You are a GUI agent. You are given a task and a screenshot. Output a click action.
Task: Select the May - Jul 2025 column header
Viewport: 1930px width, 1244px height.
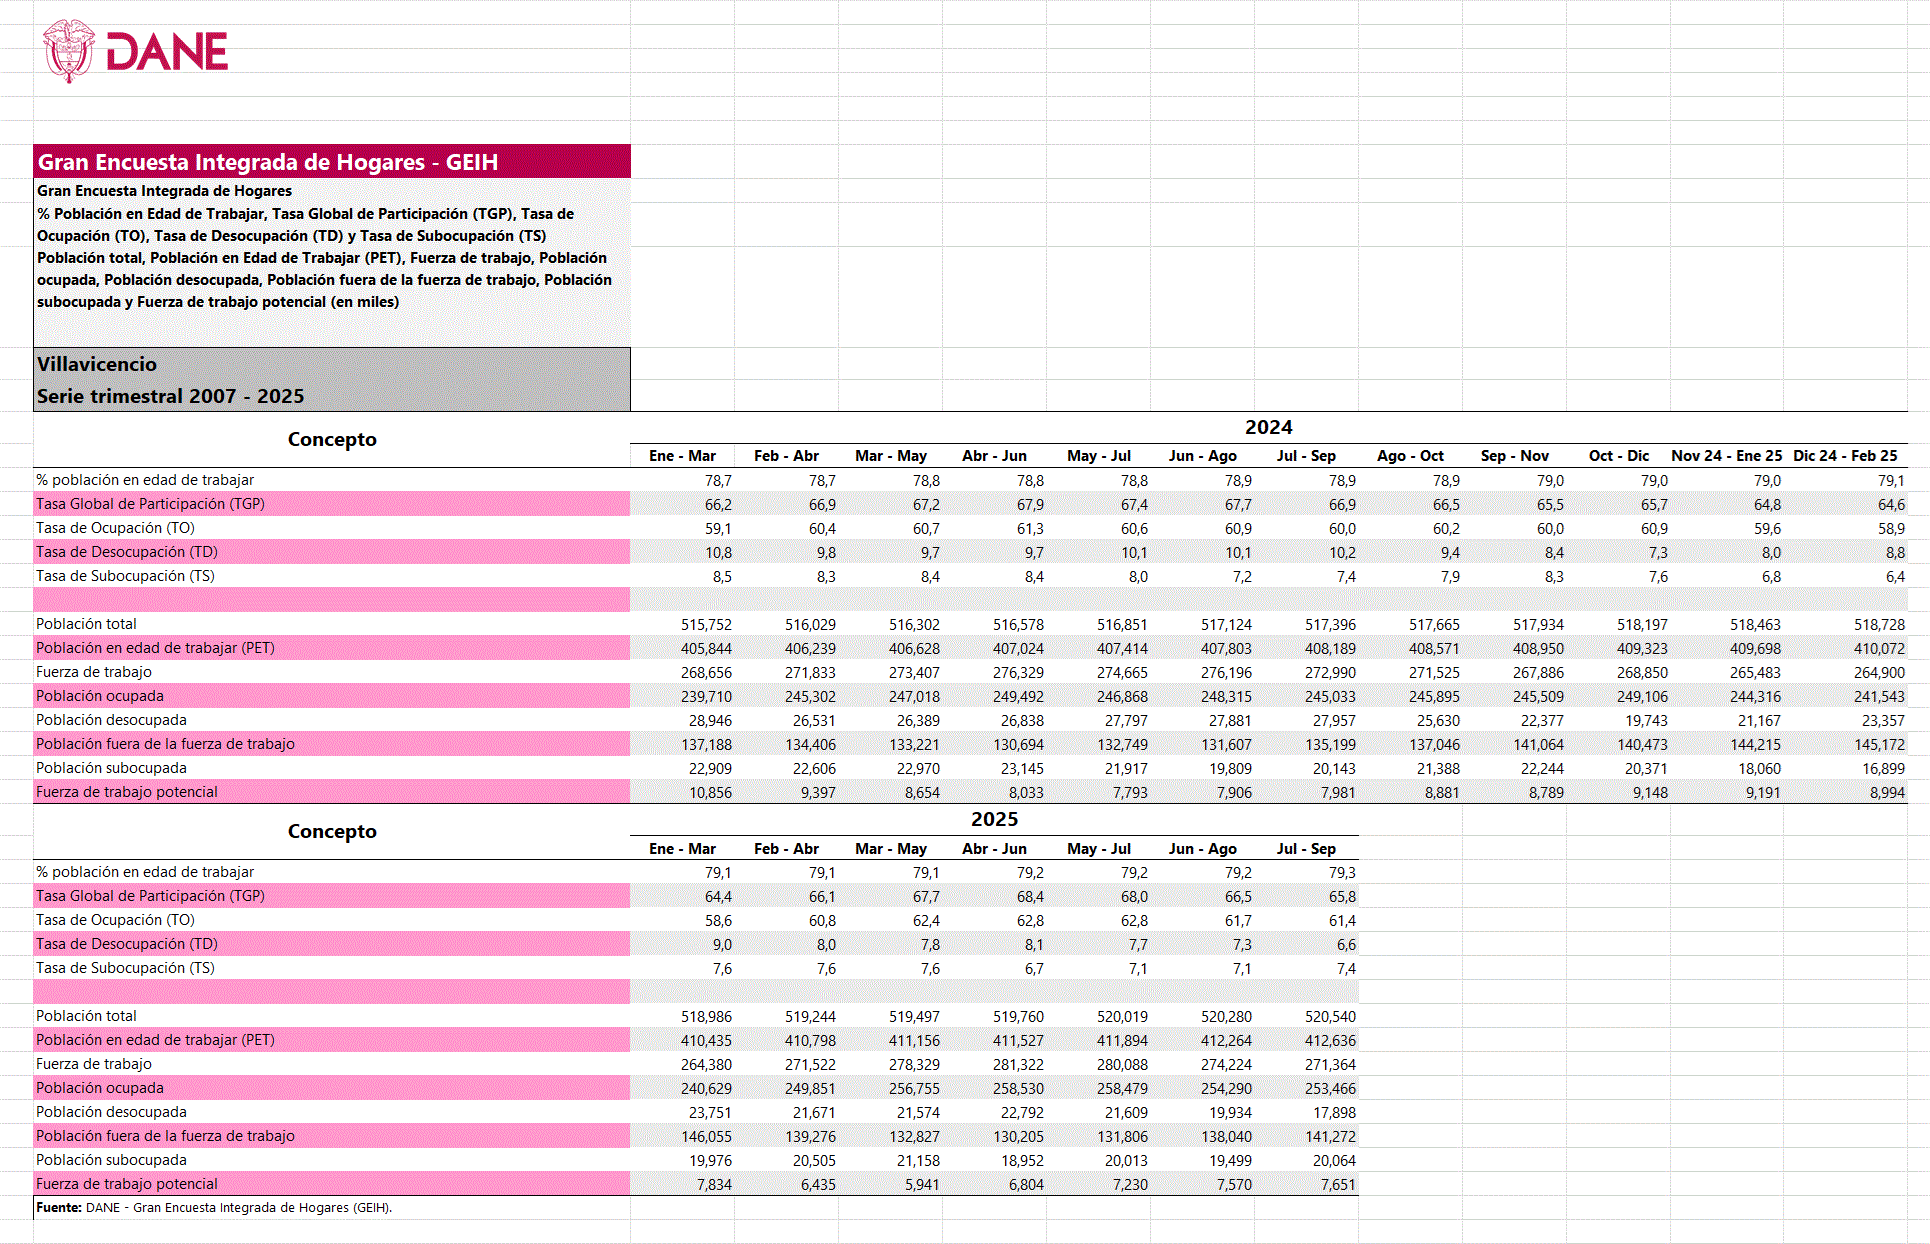pyautogui.click(x=1098, y=849)
